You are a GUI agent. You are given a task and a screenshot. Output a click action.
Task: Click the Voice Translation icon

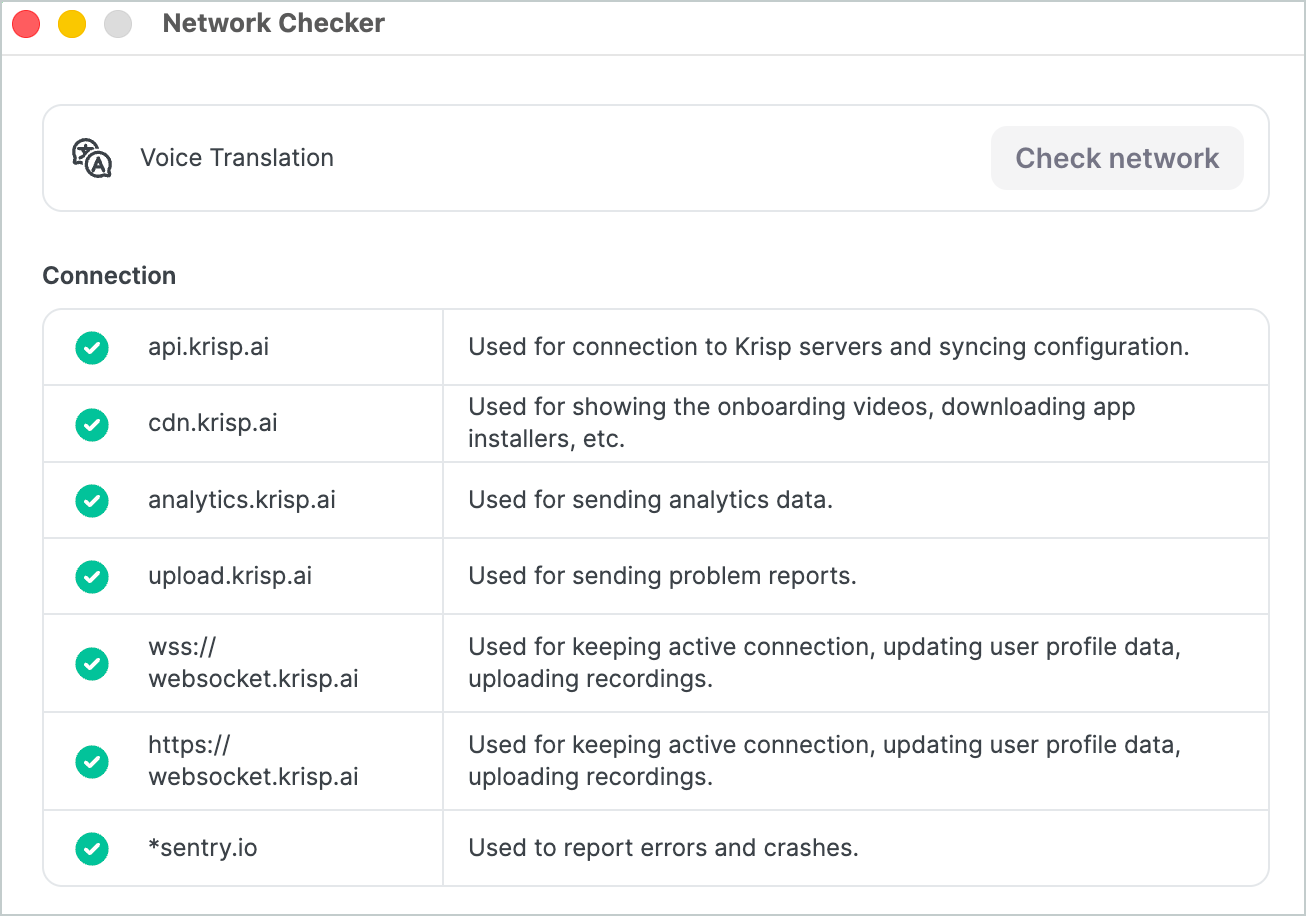point(92,158)
